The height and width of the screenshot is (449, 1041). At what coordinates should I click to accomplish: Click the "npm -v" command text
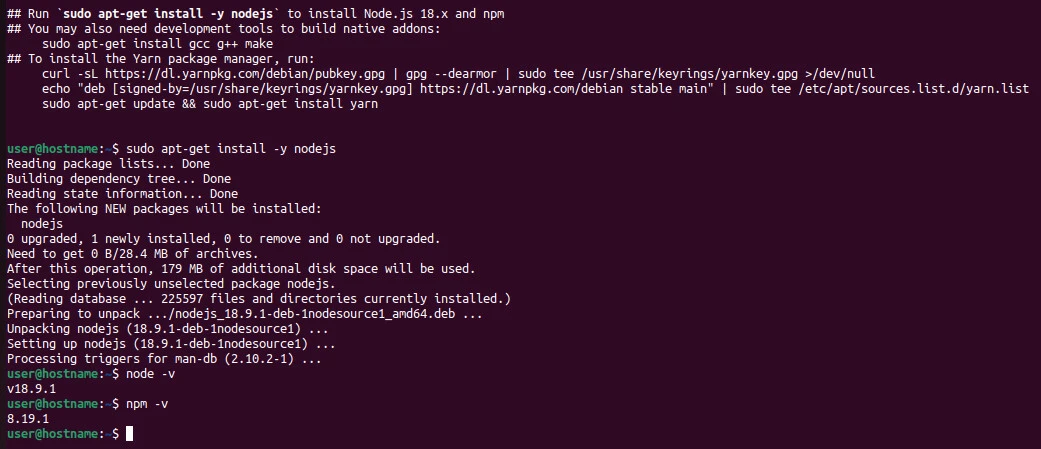click(x=147, y=404)
